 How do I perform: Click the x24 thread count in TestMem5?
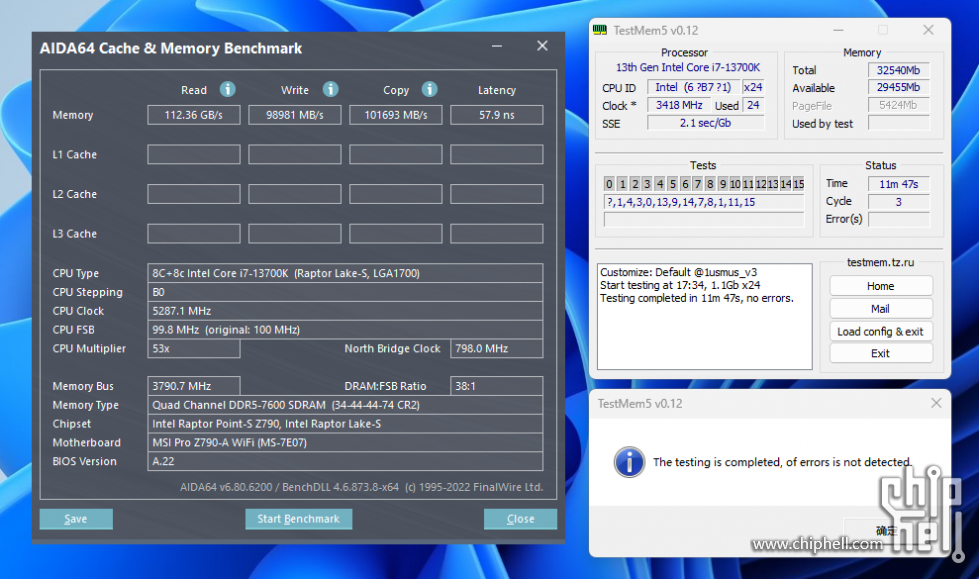753,87
